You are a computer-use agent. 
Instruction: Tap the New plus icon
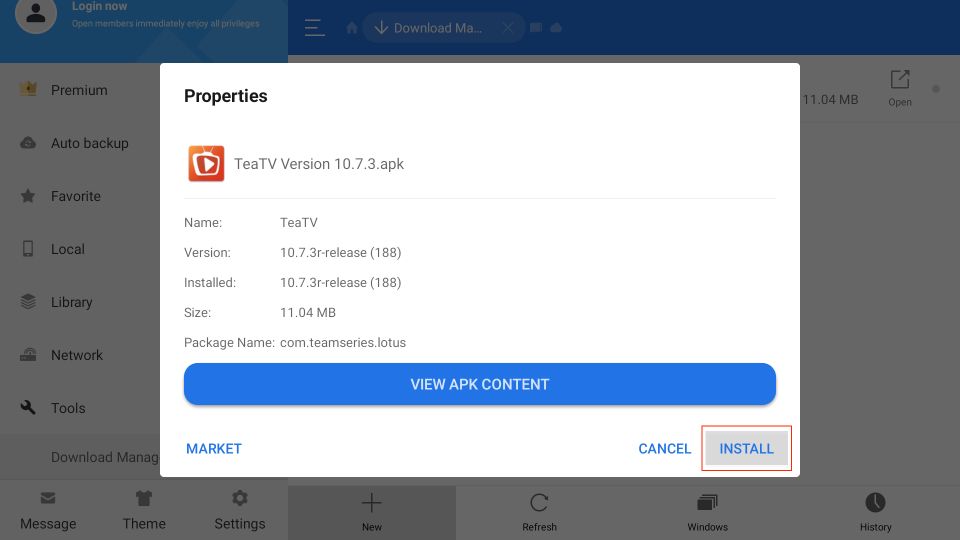coord(372,503)
